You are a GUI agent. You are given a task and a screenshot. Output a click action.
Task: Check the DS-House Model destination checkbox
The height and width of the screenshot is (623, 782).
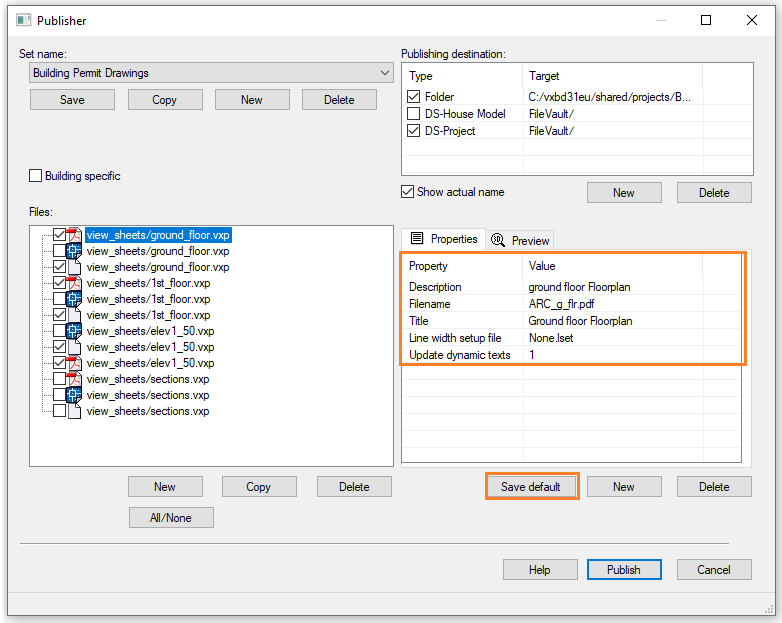click(414, 114)
